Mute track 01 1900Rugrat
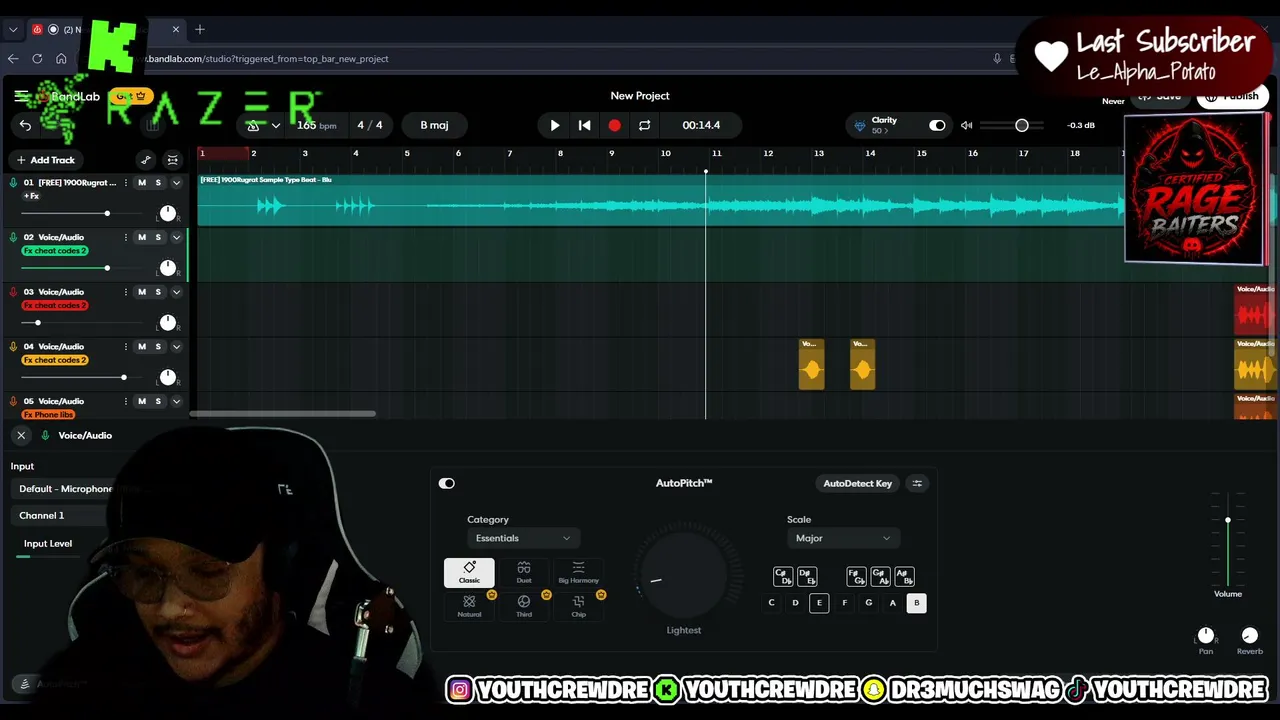1280x720 pixels. tap(142, 183)
